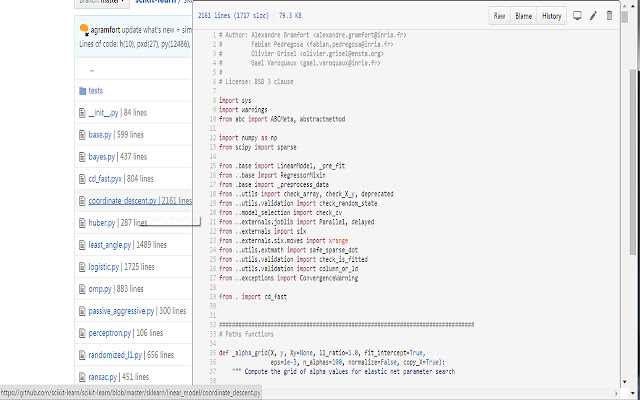Click the pencil edit file icon
This screenshot has width=640, height=400.
point(593,16)
